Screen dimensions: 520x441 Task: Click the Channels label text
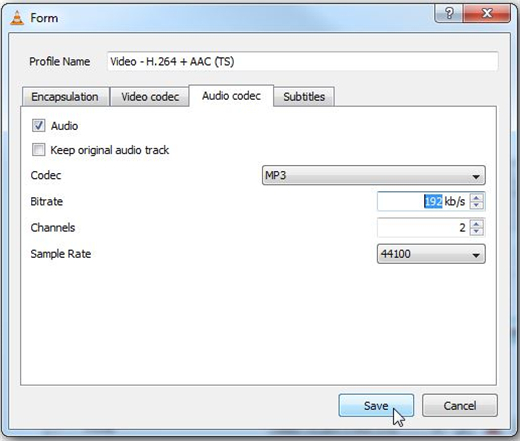click(x=53, y=228)
